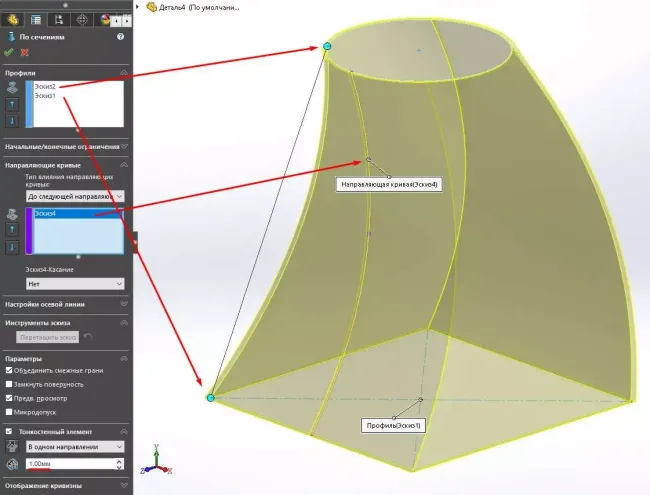This screenshot has height=495, width=650.
Task: Expand Настройки осевой линии section
Action: (x=124, y=304)
